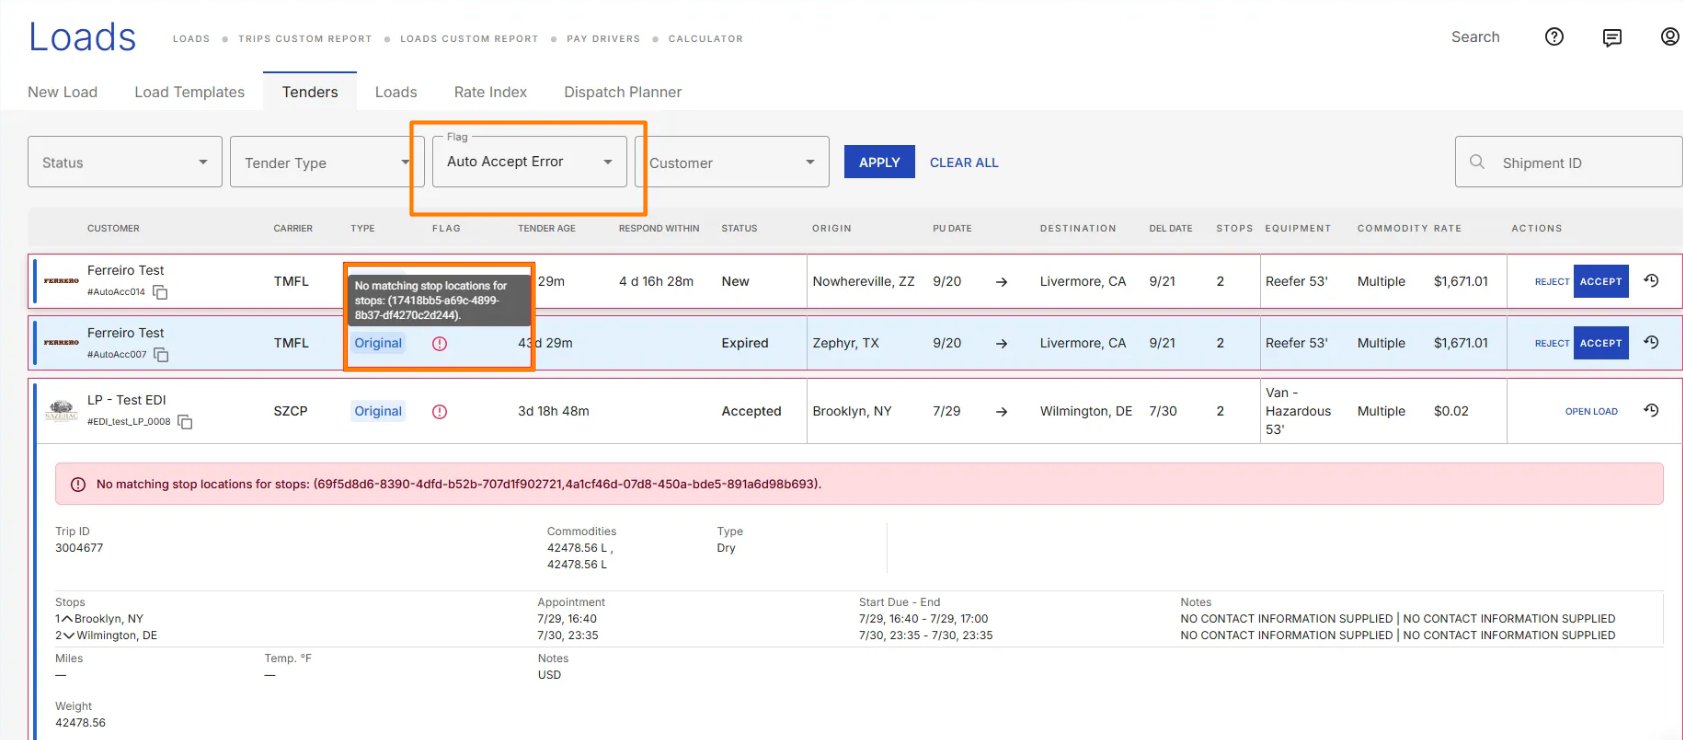Click the APPLY filters button
Image resolution: width=1683 pixels, height=740 pixels.
pos(880,162)
